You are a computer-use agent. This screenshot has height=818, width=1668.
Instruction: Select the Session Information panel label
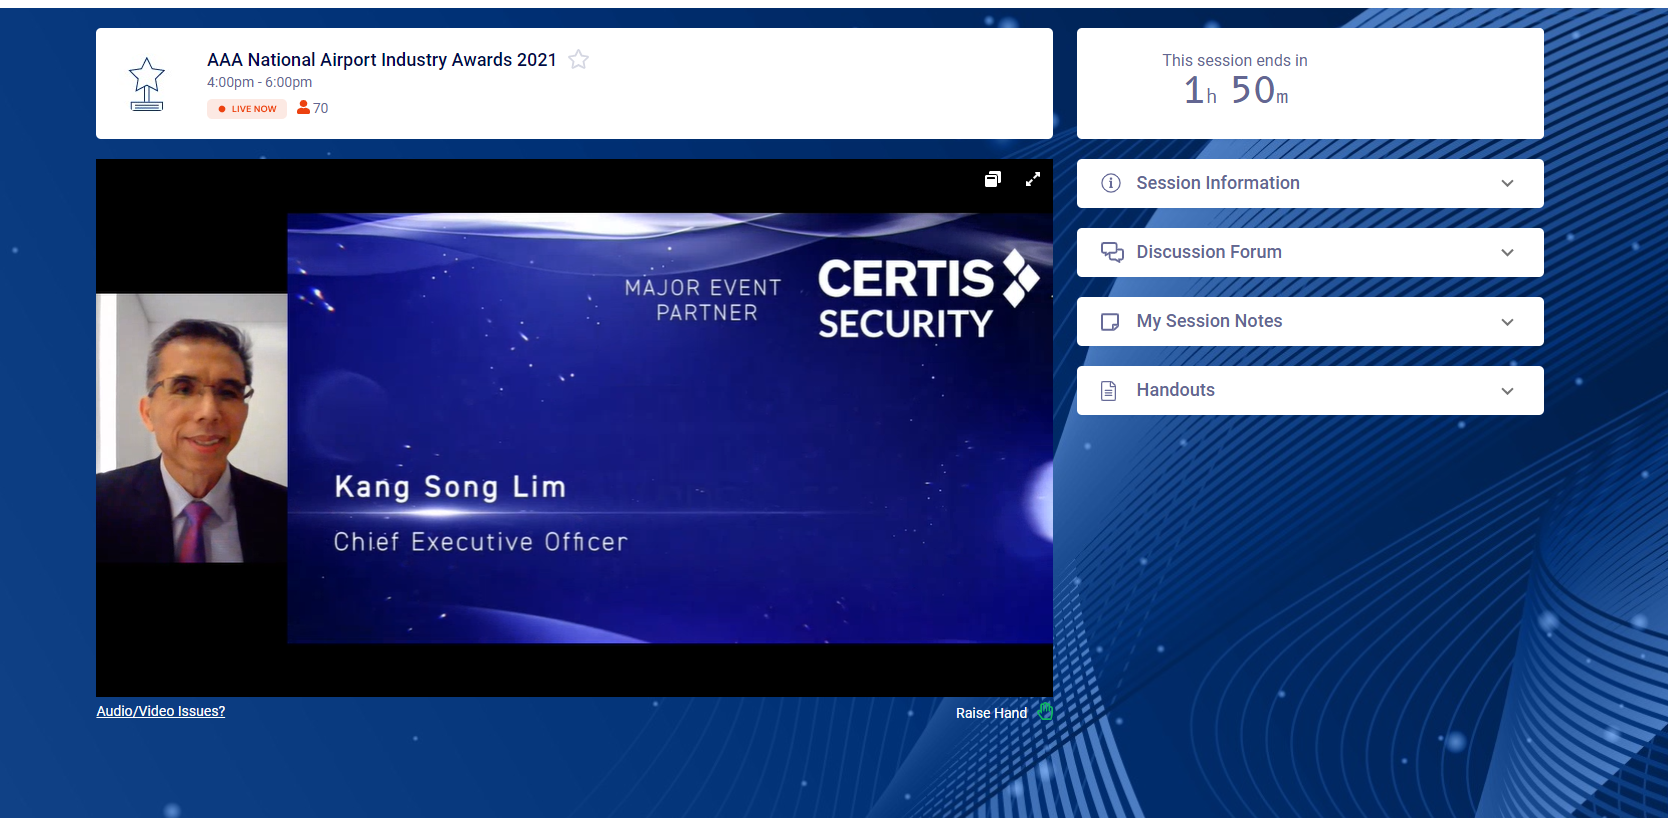coord(1217,183)
